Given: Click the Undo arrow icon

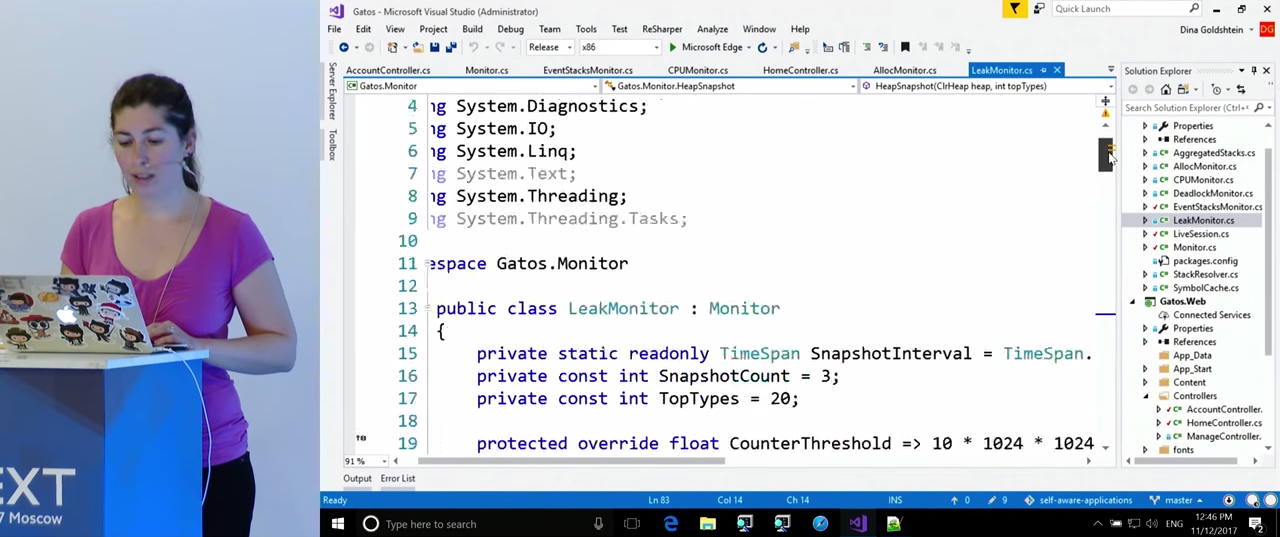Looking at the screenshot, I should coord(474,47).
